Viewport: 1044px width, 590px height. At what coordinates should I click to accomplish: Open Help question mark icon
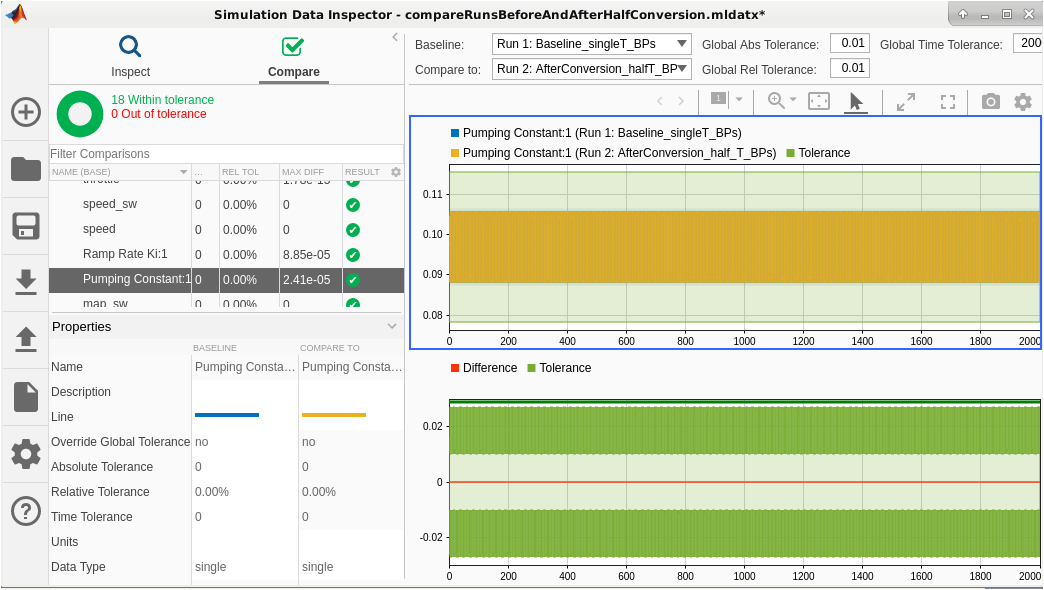coord(25,511)
